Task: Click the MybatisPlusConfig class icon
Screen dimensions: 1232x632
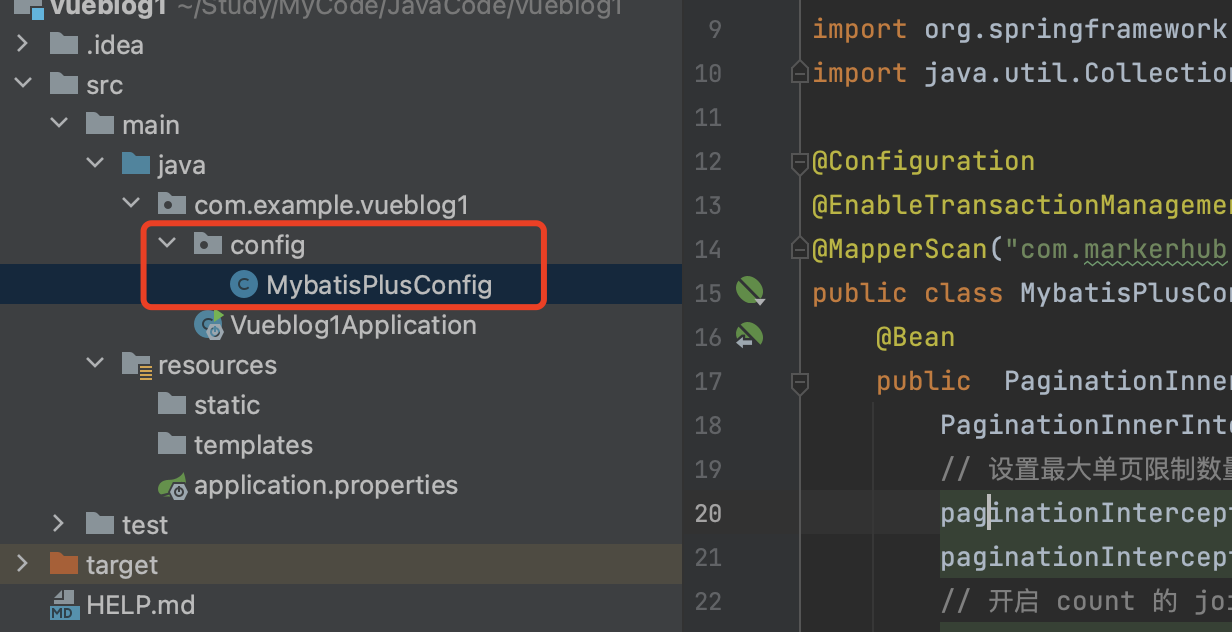Action: pyautogui.click(x=244, y=285)
